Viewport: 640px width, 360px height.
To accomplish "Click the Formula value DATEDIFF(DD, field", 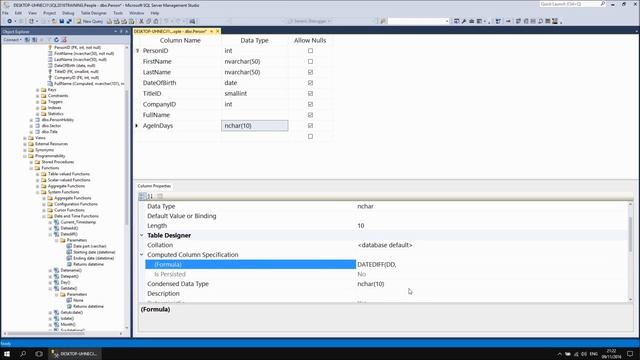I will [491, 264].
